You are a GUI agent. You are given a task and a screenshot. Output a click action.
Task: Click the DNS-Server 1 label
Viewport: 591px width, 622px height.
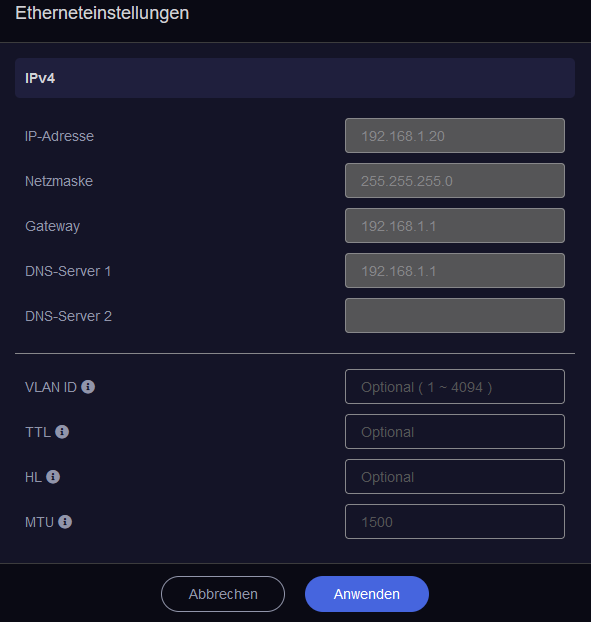coord(68,271)
